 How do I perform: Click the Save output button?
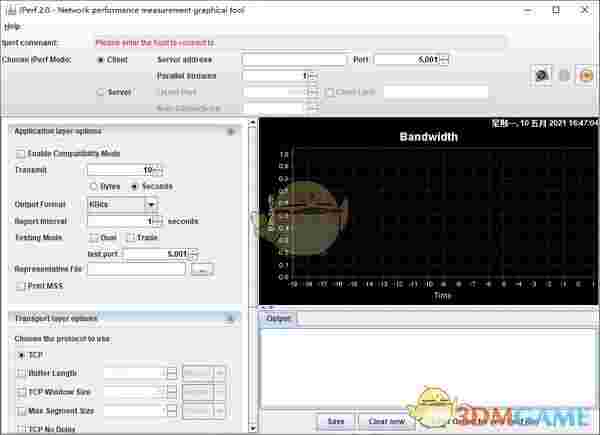[x=336, y=422]
